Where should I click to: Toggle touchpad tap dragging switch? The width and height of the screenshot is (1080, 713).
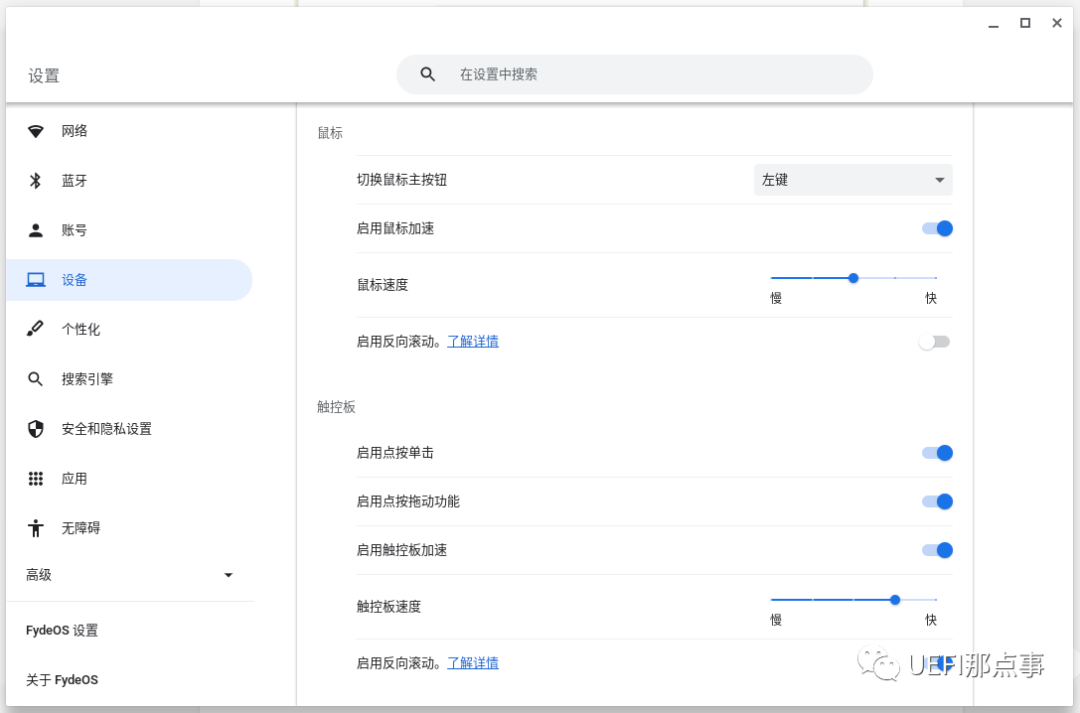tap(937, 502)
